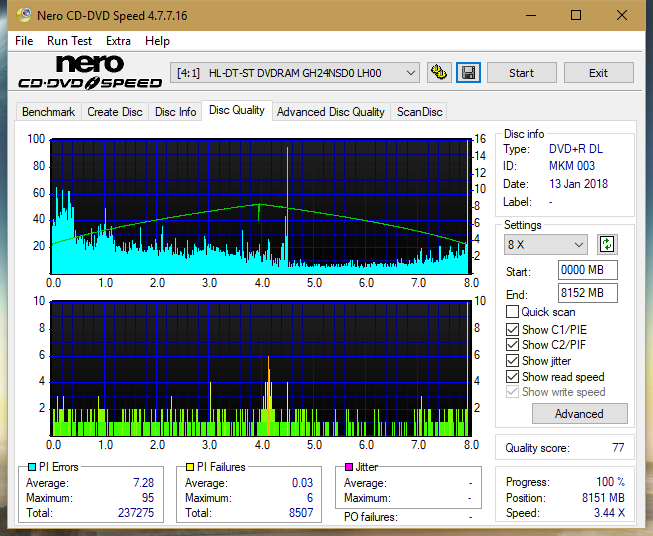The image size is (653, 536).
Task: Click PI Errors total 237275
Action: point(136,513)
